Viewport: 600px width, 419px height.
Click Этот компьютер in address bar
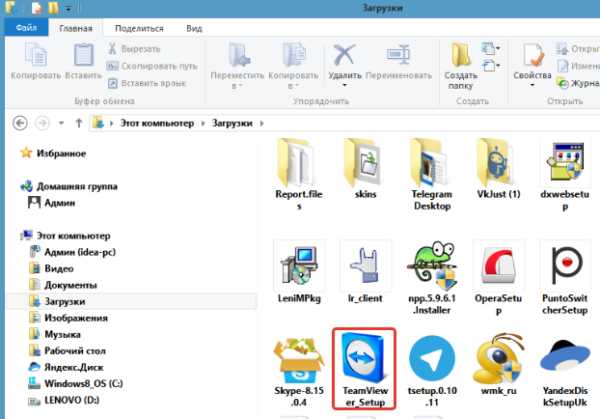click(x=157, y=123)
